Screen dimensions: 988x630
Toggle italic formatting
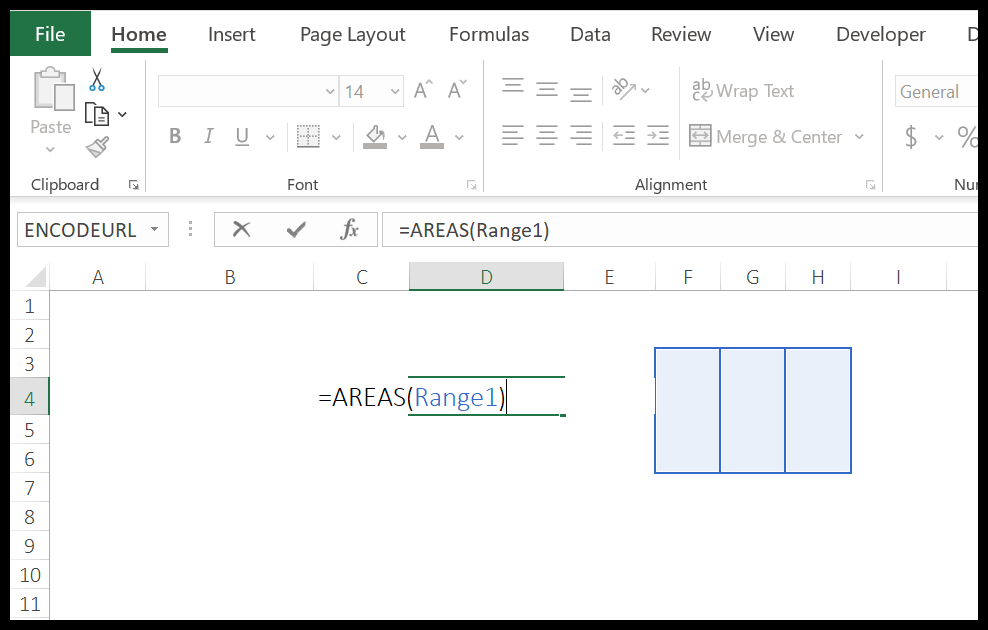click(209, 136)
